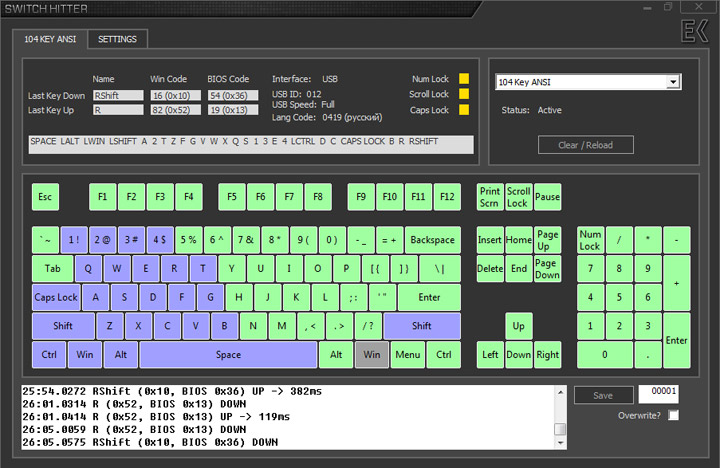The width and height of the screenshot is (720, 468).
Task: Click the numpad 5 key
Action: (x=619, y=298)
